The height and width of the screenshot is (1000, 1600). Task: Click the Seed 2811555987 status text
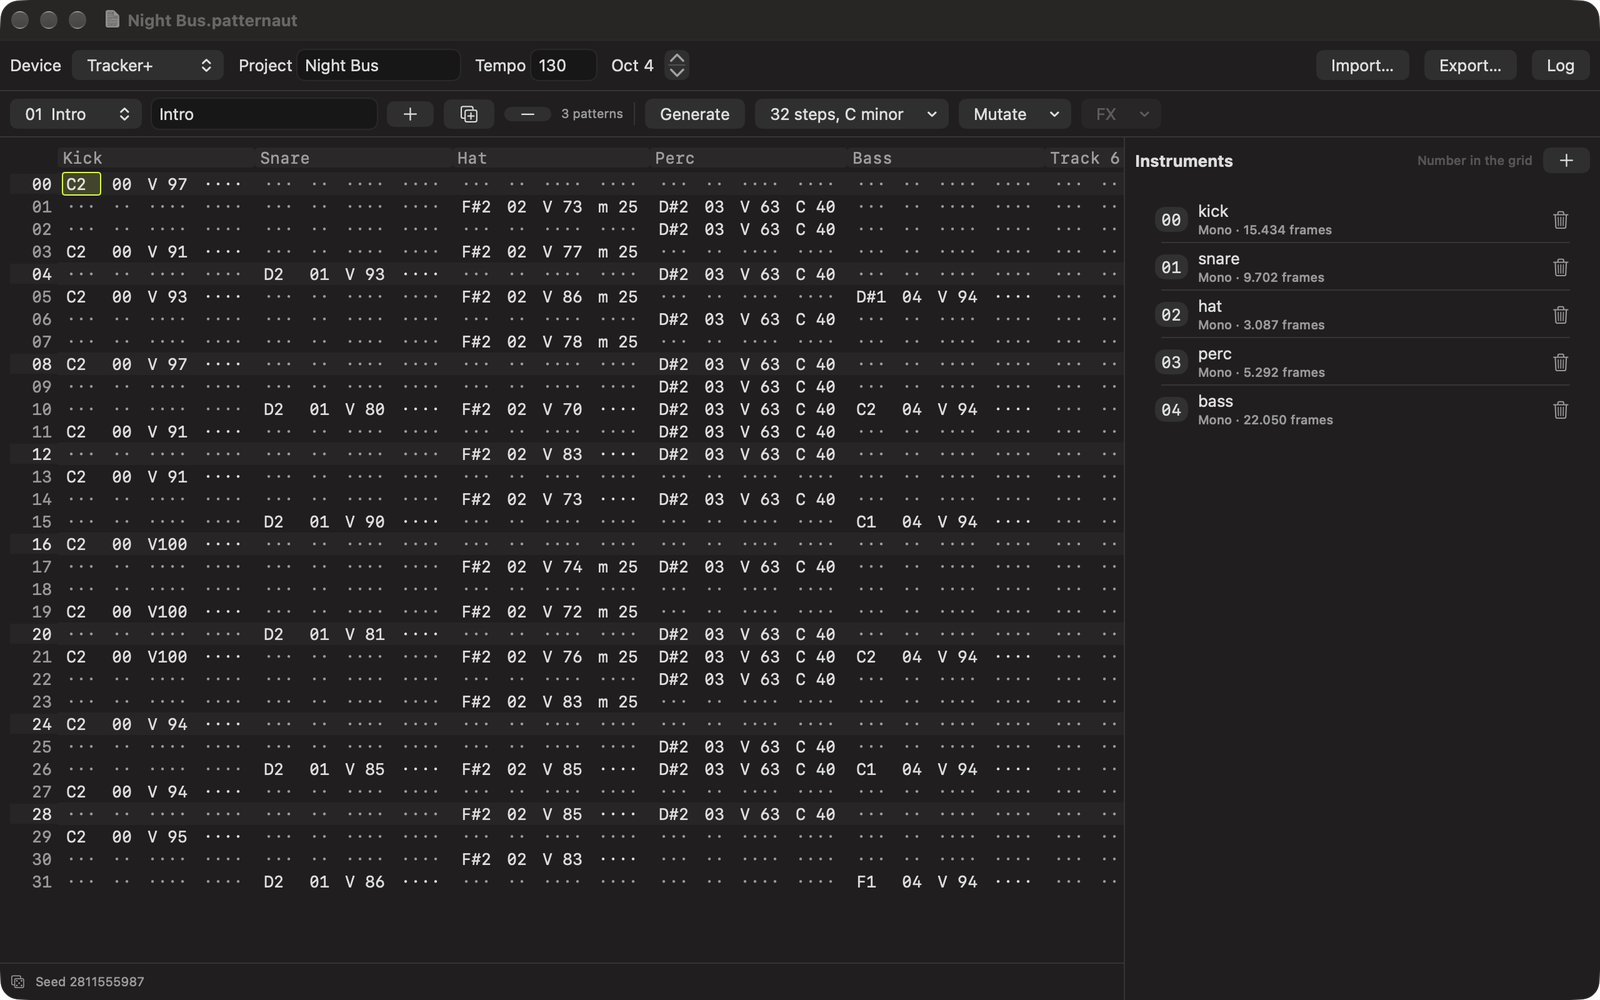point(90,982)
